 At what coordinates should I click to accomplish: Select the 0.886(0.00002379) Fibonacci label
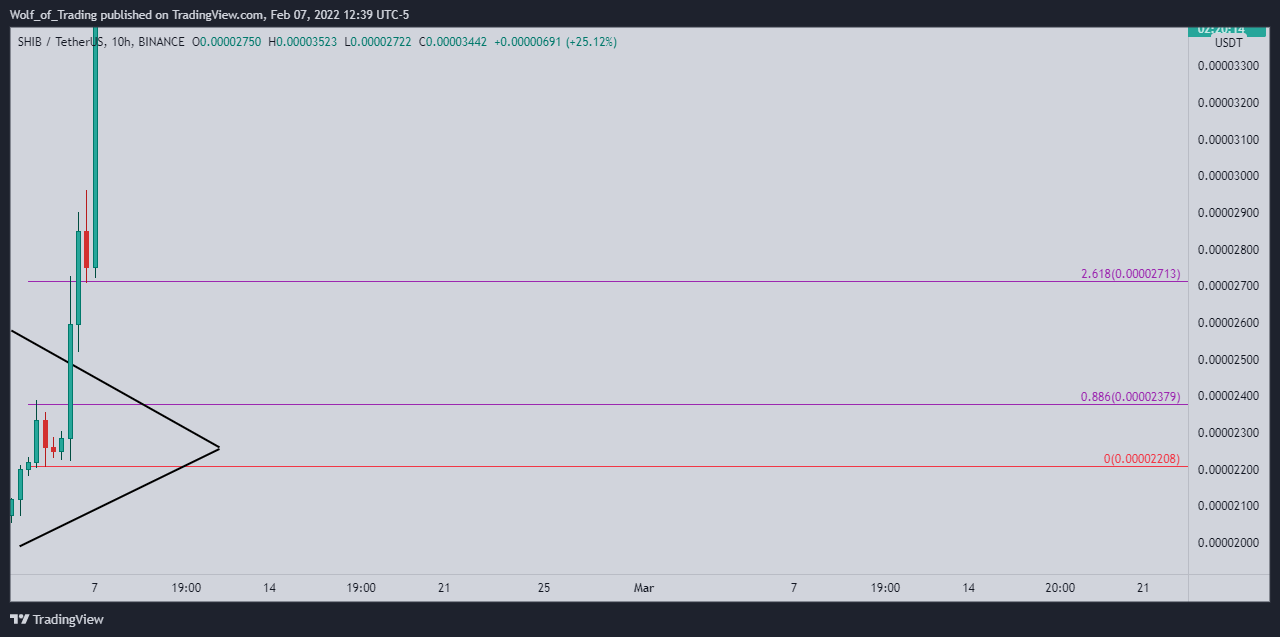[x=1130, y=397]
